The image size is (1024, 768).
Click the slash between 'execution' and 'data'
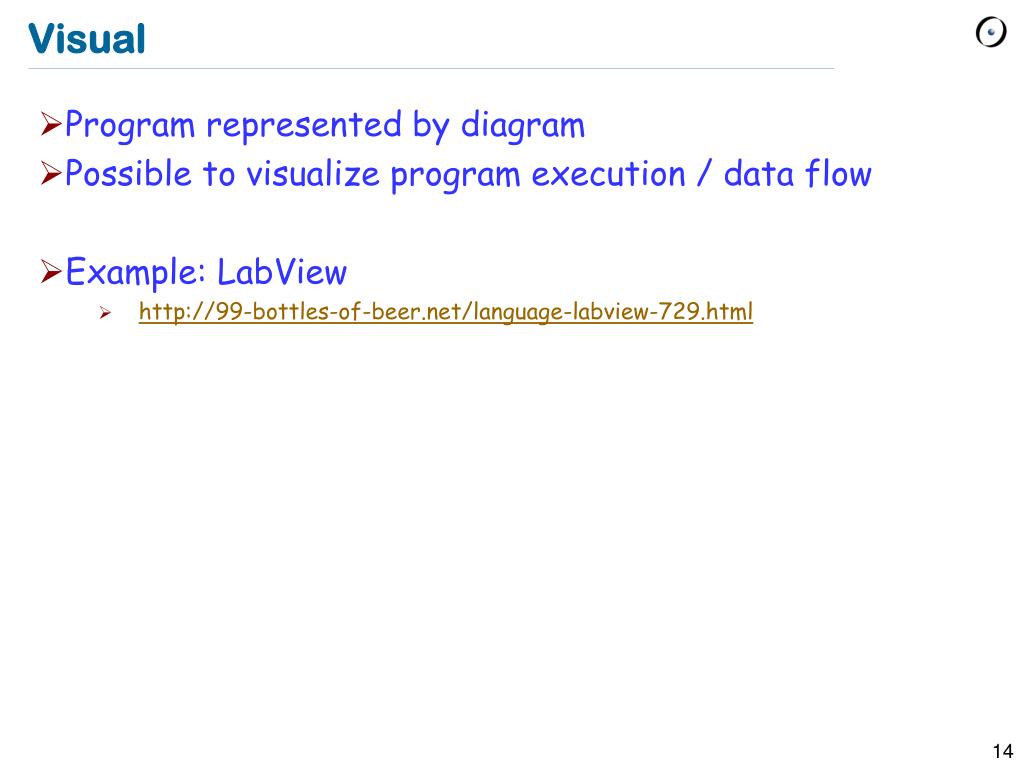[704, 174]
